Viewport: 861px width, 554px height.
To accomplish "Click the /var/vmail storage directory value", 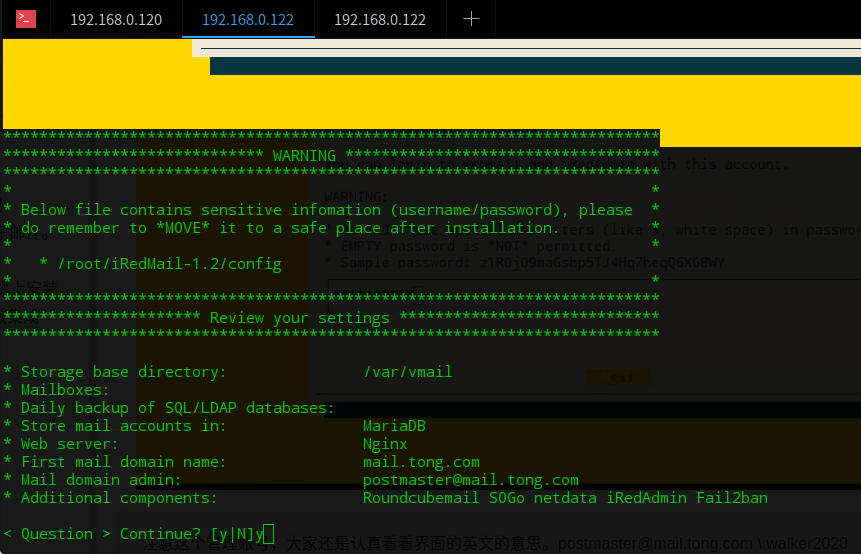I will 408,372.
